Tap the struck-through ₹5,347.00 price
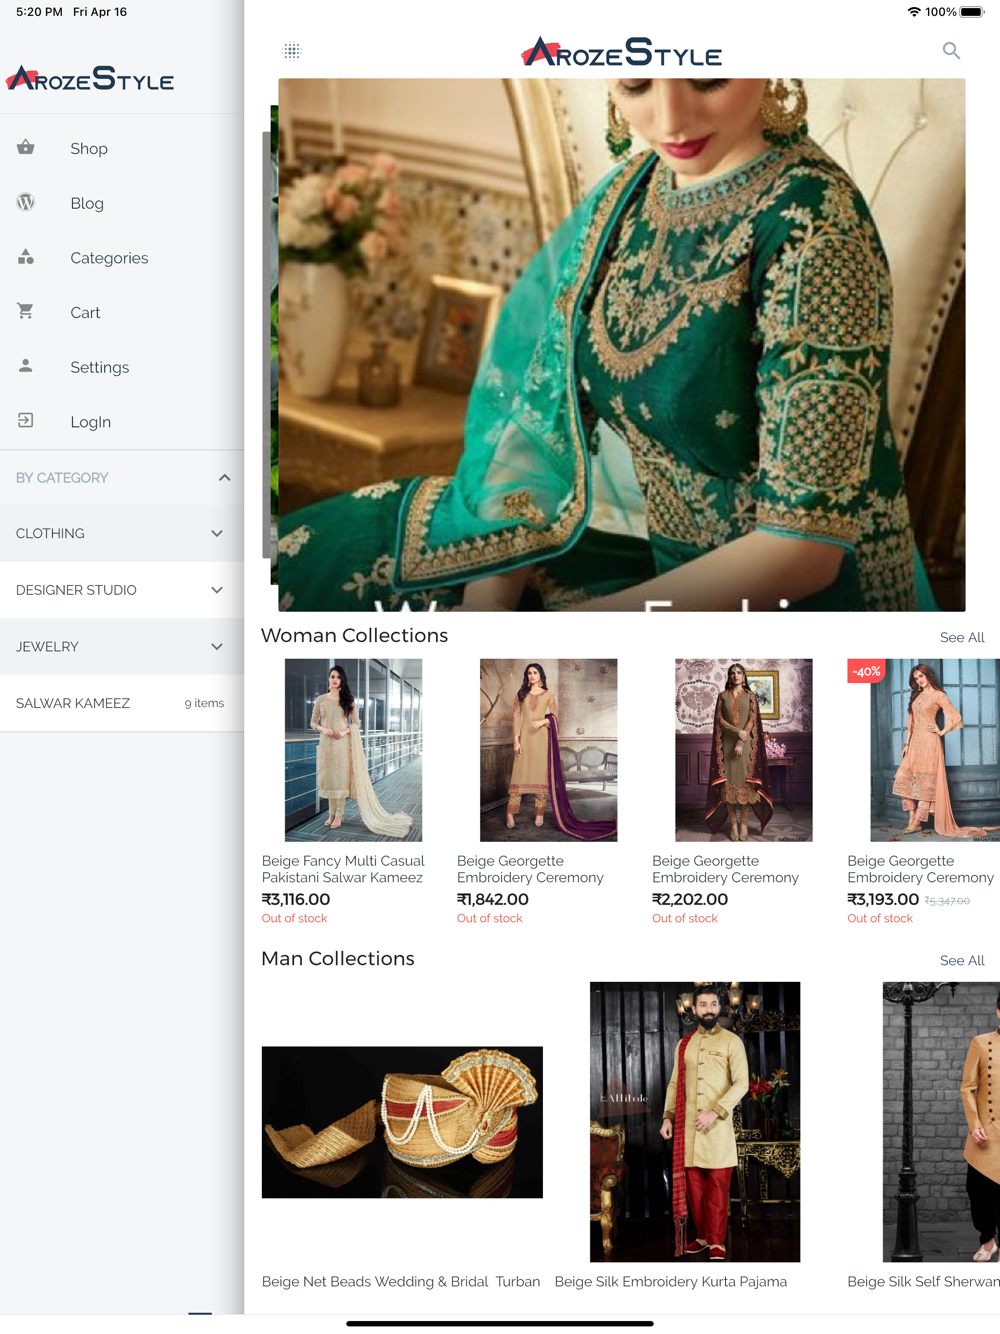The height and width of the screenshot is (1334, 1000). point(947,901)
